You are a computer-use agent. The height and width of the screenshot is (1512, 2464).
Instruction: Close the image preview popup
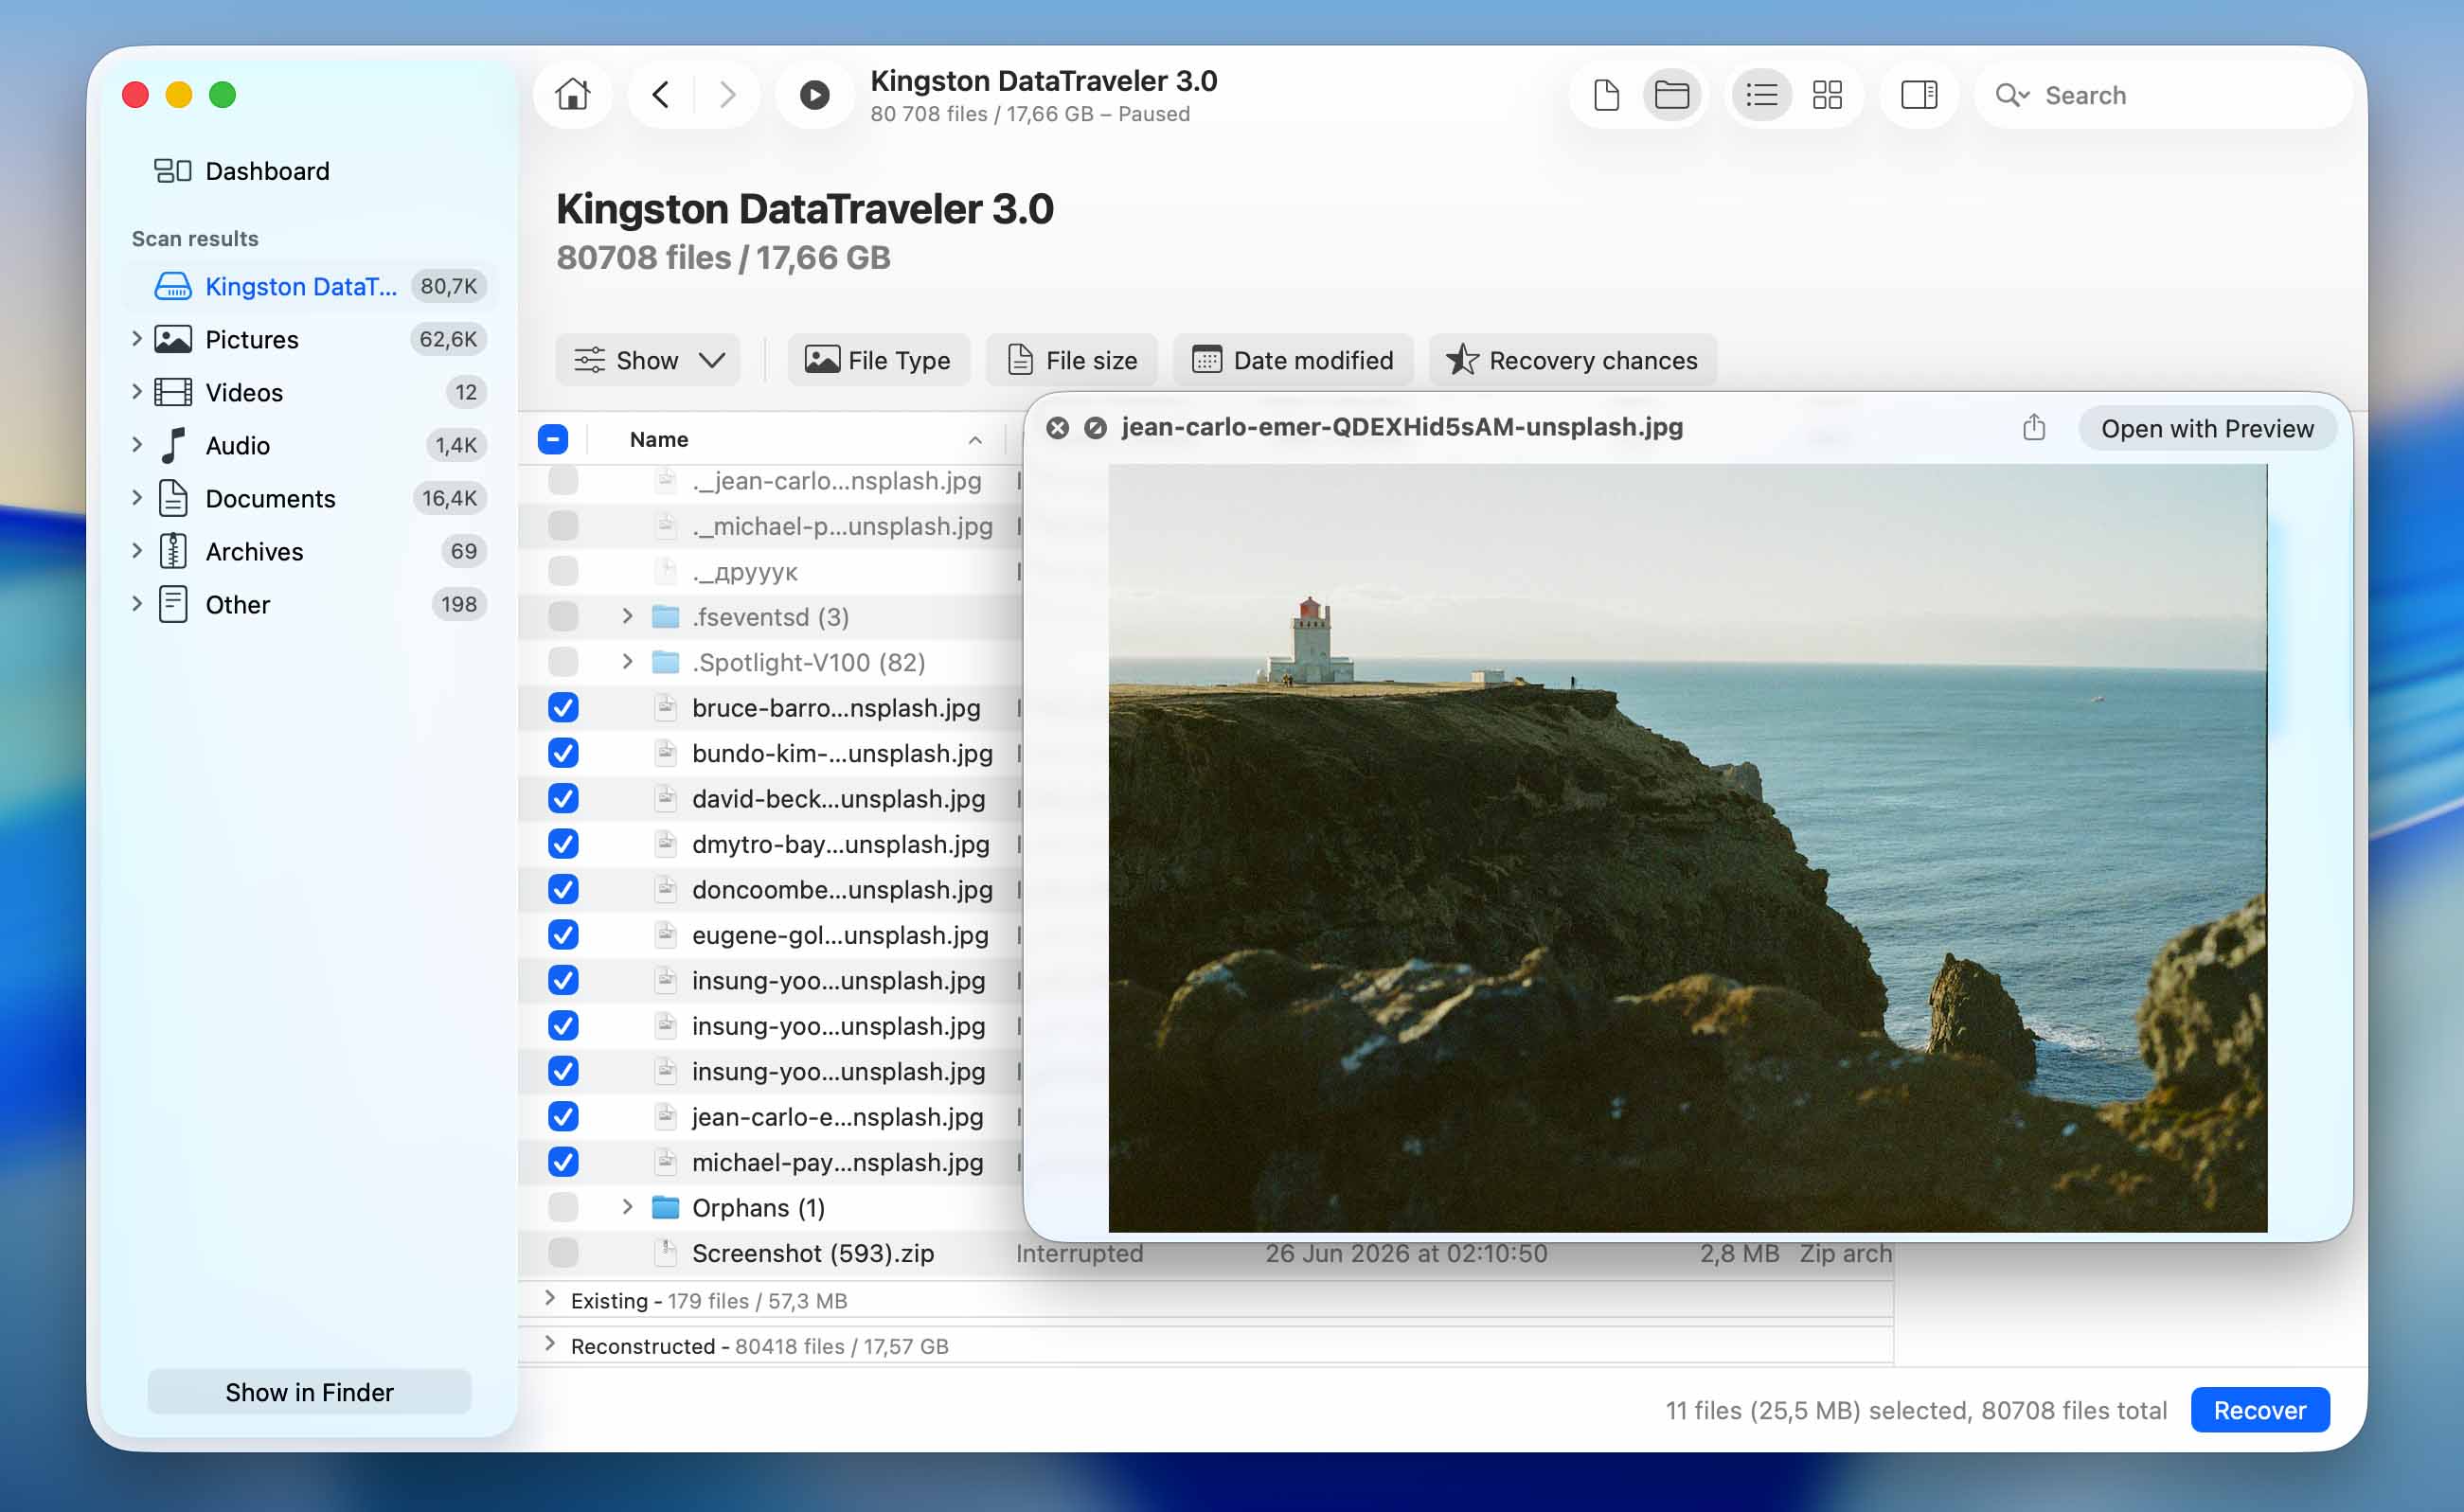[1057, 428]
